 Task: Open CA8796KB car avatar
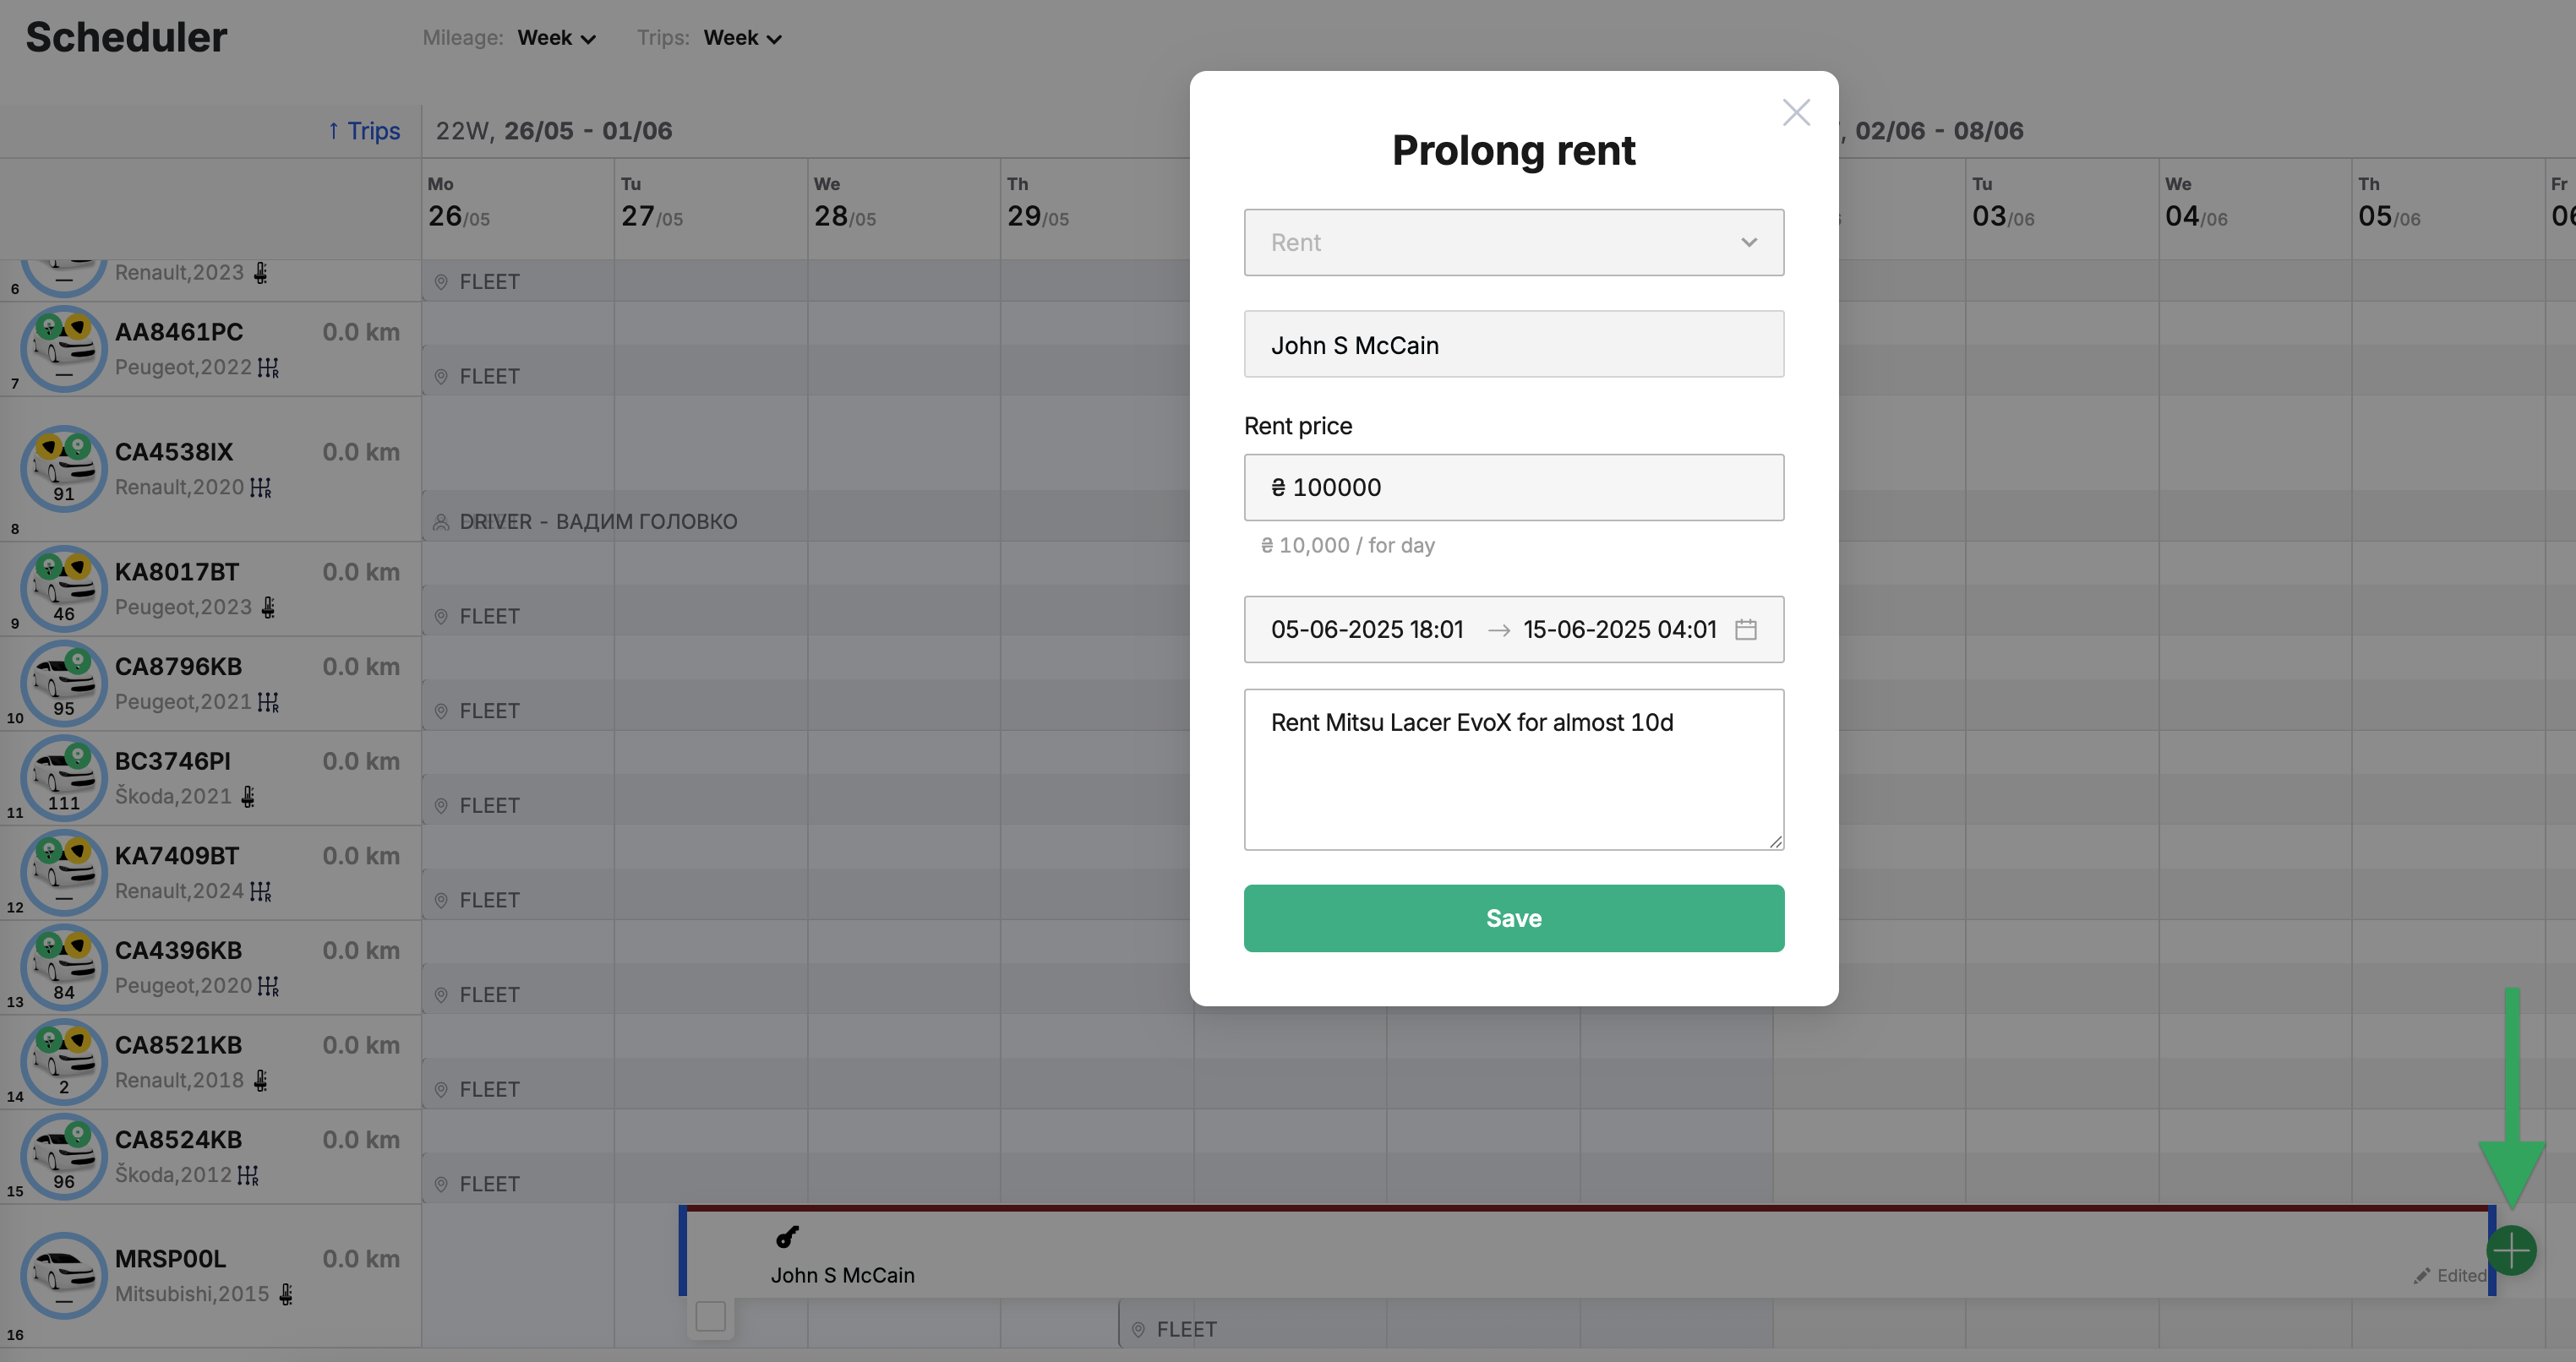(64, 683)
